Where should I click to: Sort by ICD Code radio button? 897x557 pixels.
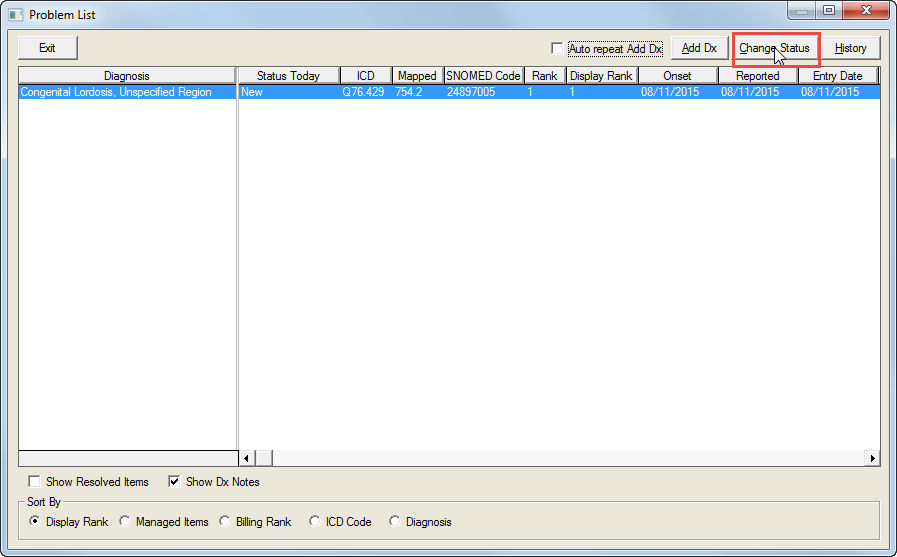315,522
